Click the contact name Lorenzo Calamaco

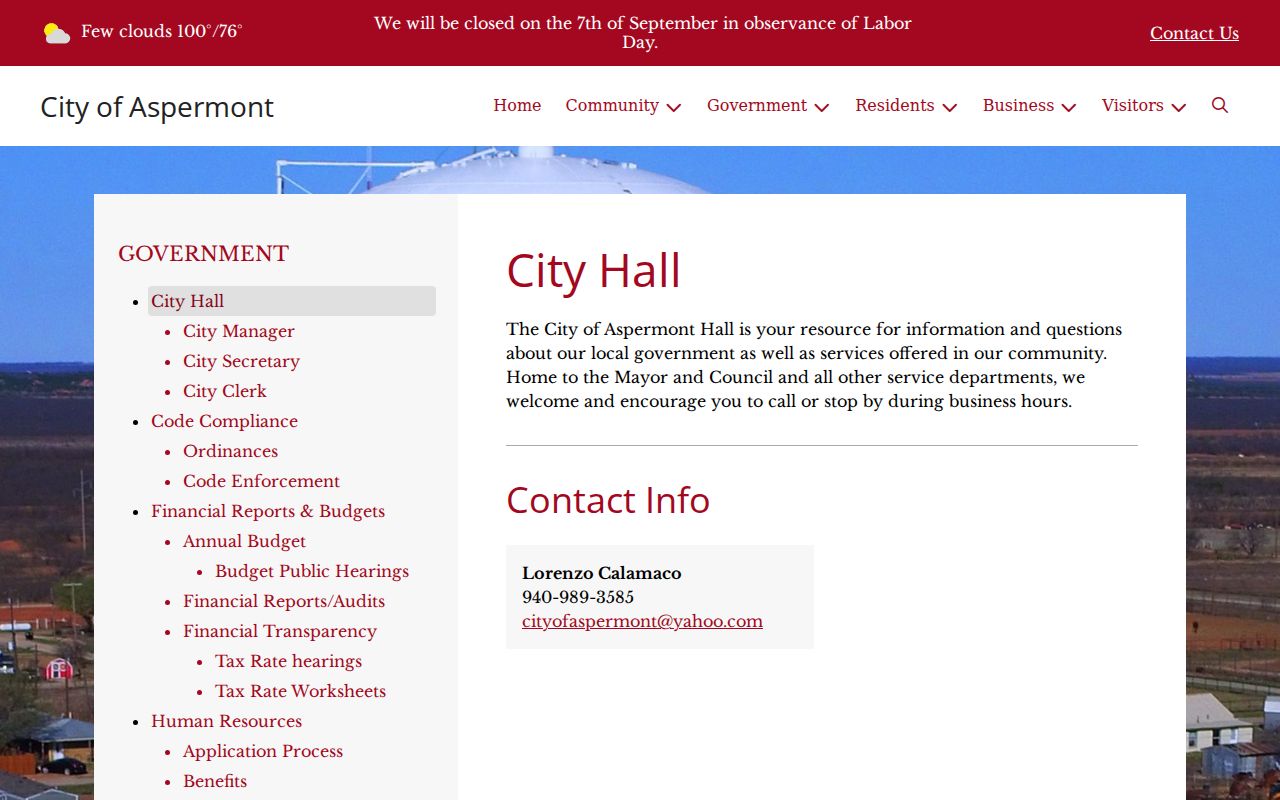pyautogui.click(x=602, y=573)
